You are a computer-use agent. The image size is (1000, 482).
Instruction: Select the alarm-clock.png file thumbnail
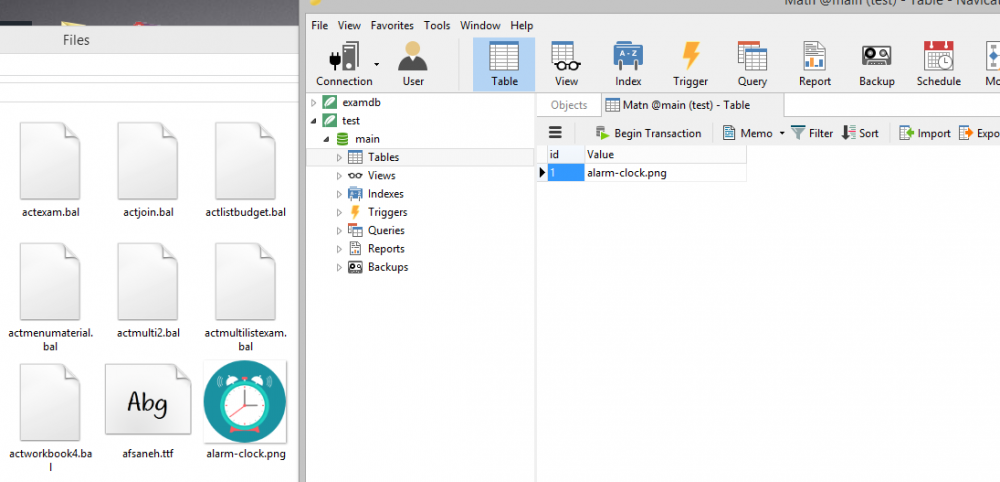click(245, 402)
